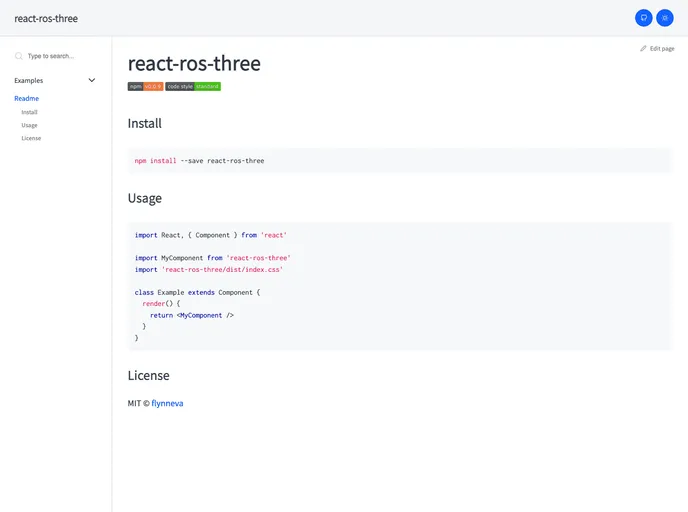Viewport: 688px width, 512px height.
Task: Click the 'render() {' code line
Action: (x=161, y=304)
